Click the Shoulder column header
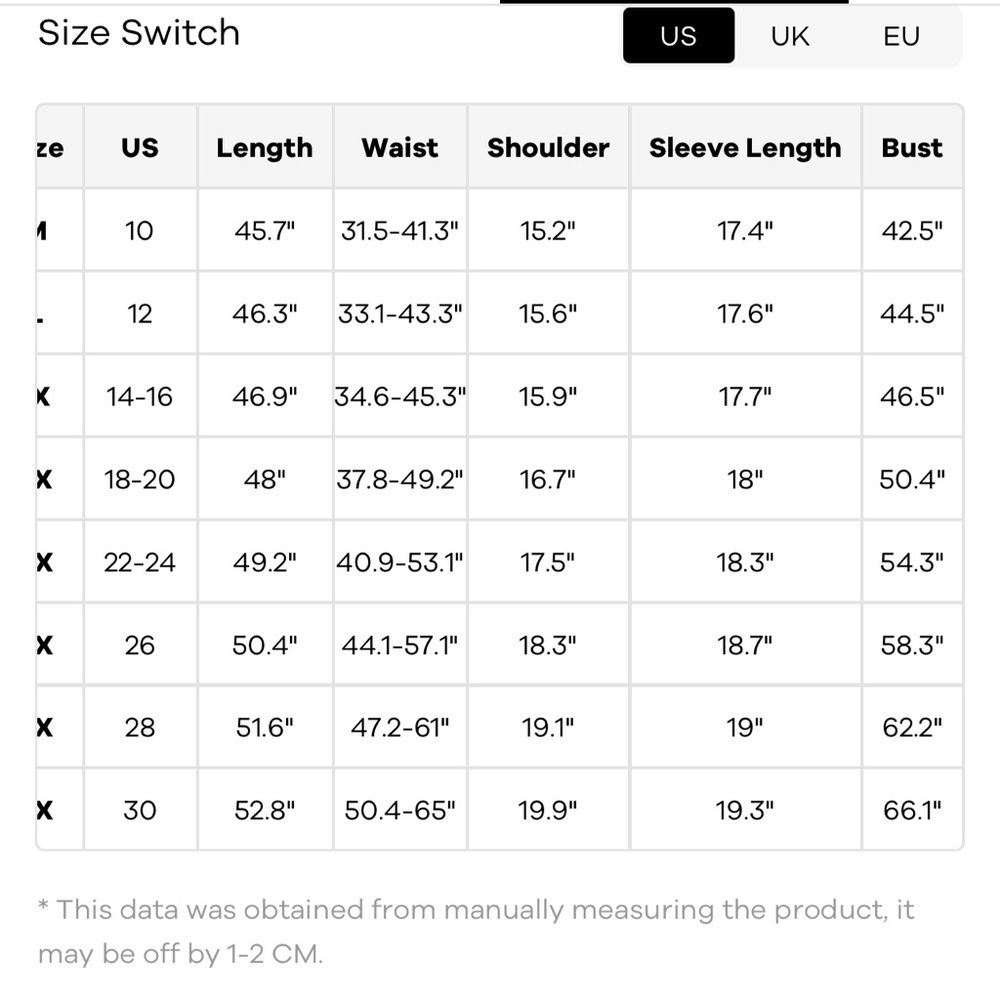 click(x=548, y=148)
